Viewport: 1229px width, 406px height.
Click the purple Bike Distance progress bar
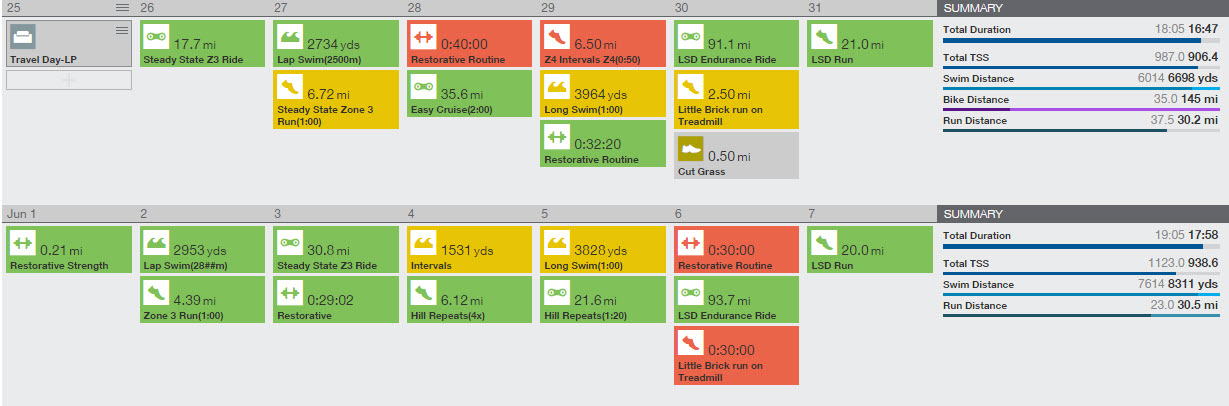point(1081,110)
